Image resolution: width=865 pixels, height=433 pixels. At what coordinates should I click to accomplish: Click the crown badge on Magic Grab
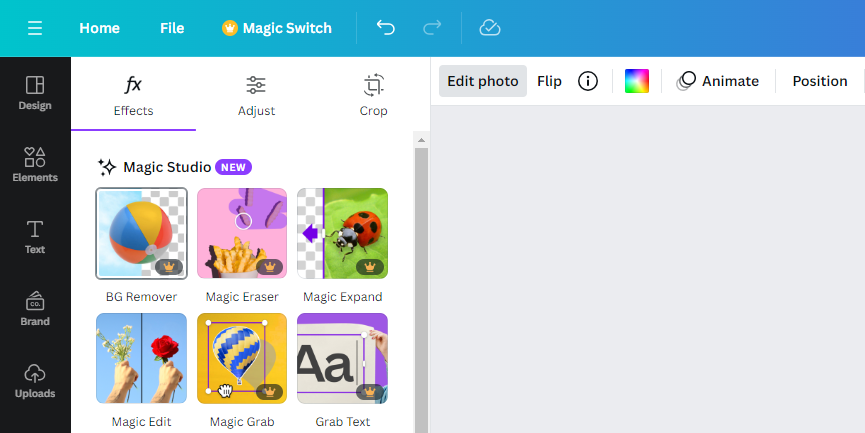pos(270,392)
